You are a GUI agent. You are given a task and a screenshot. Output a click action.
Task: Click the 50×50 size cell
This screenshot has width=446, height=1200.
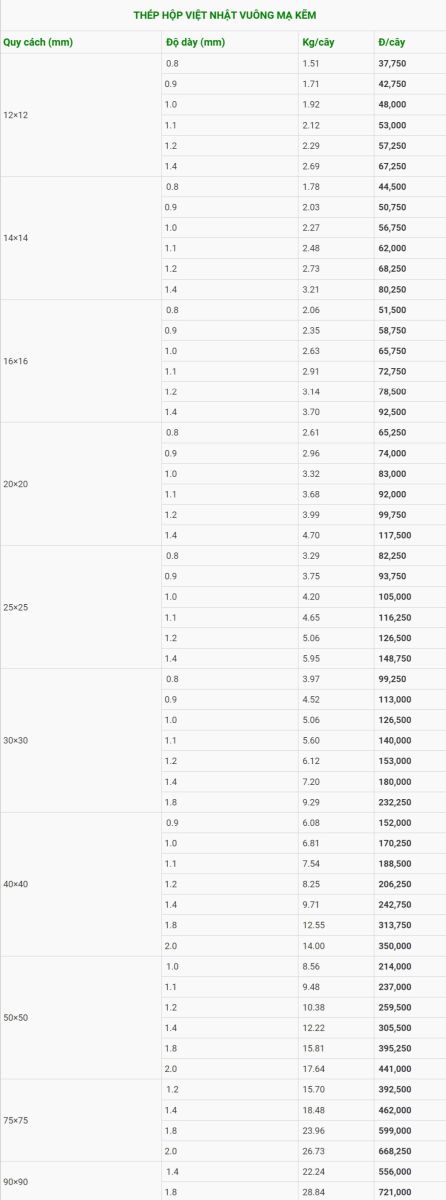coord(80,1018)
